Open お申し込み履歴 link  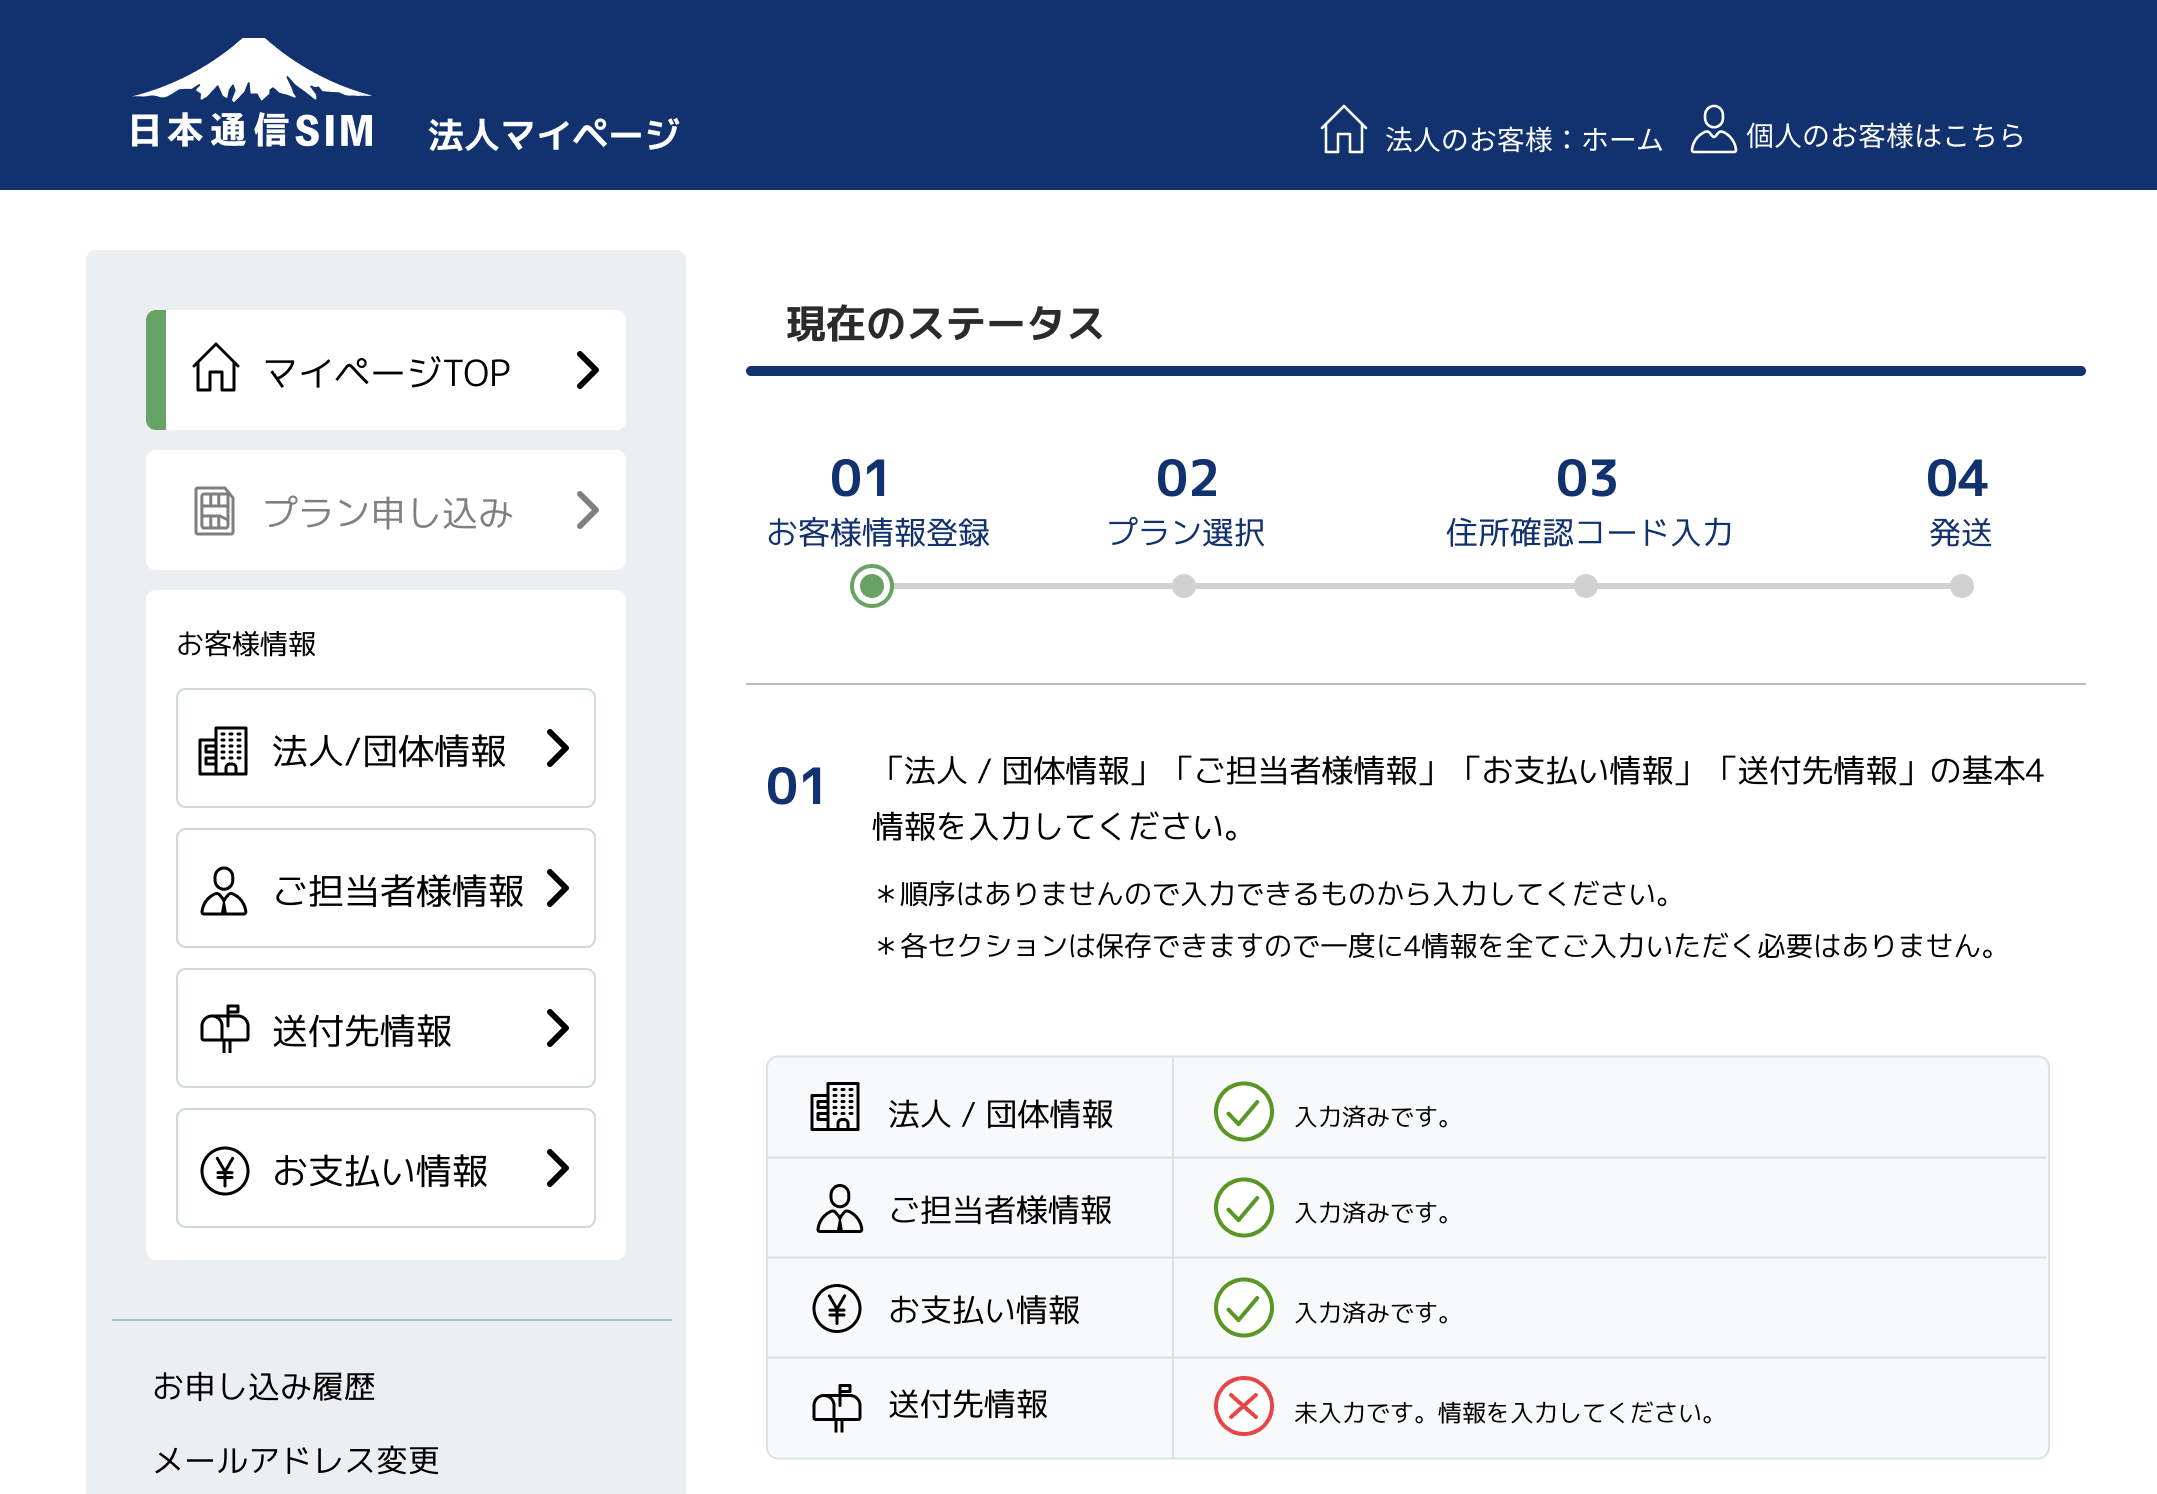(264, 1386)
